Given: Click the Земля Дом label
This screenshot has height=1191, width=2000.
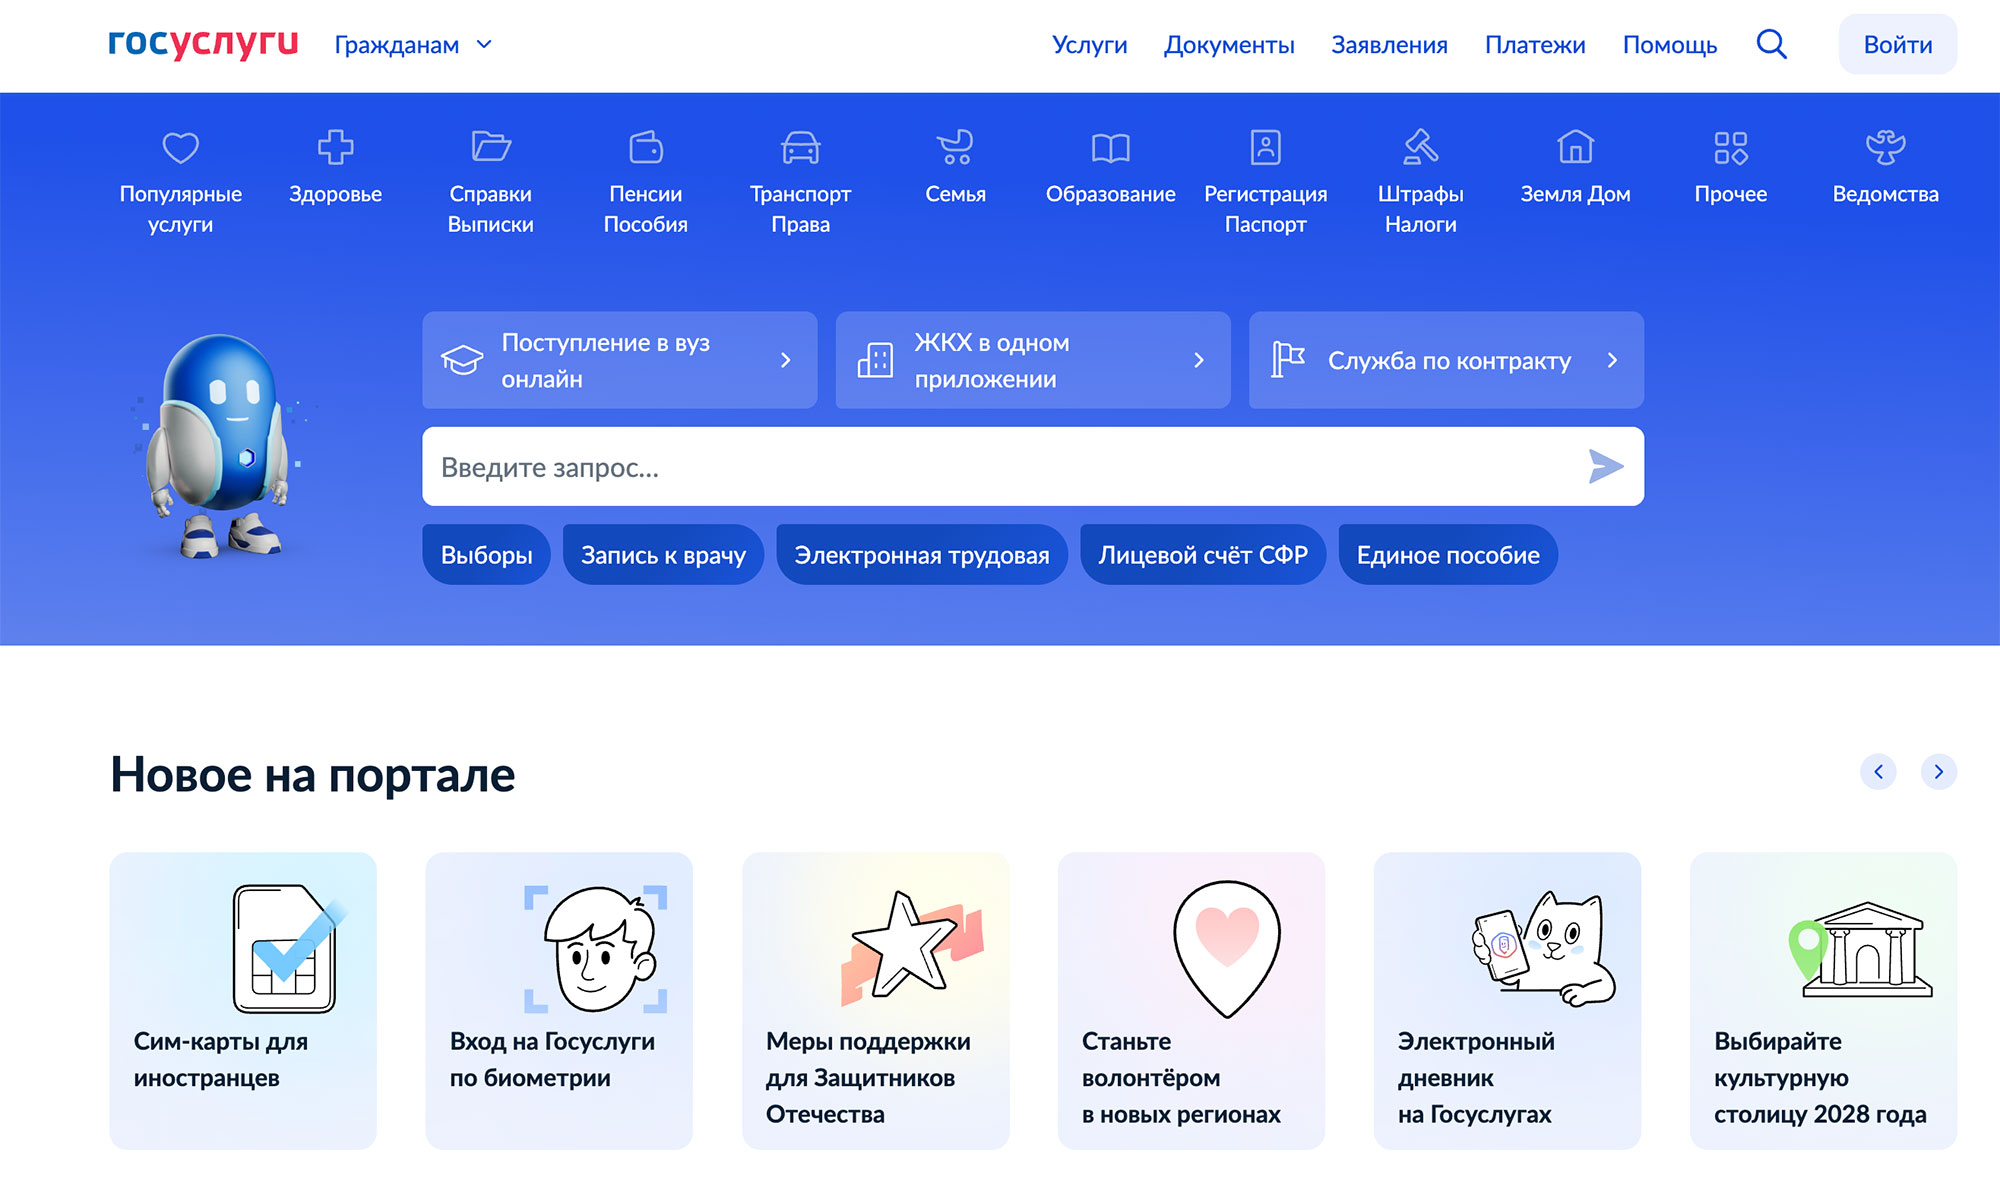Looking at the screenshot, I should tap(1576, 194).
